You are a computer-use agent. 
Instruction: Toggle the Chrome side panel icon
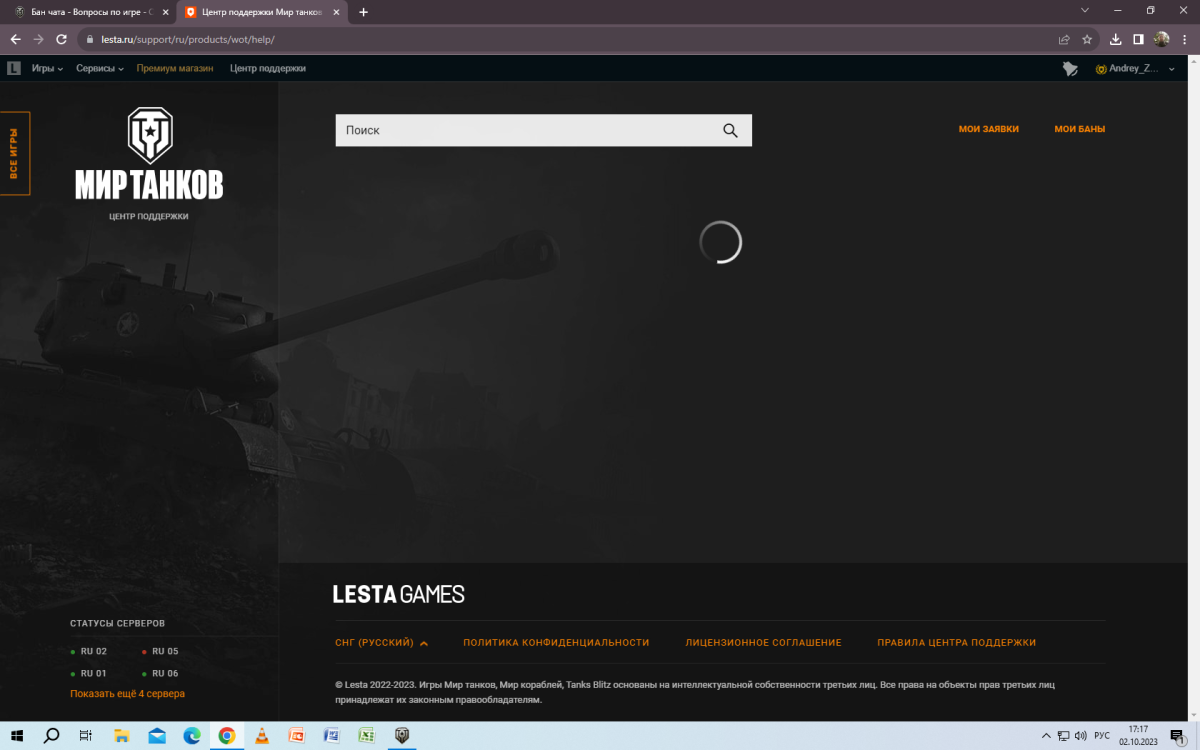pyautogui.click(x=1138, y=40)
